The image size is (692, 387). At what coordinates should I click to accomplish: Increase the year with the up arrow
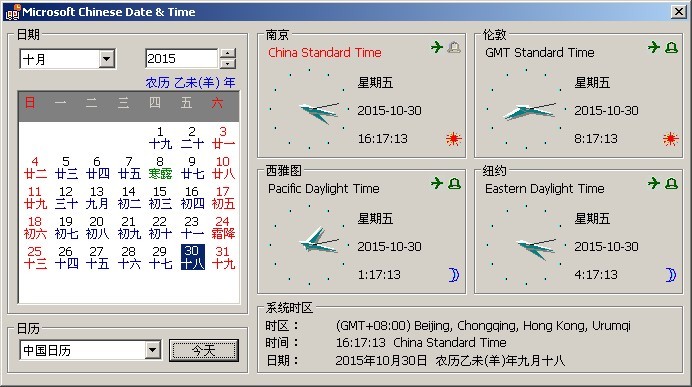(x=228, y=54)
